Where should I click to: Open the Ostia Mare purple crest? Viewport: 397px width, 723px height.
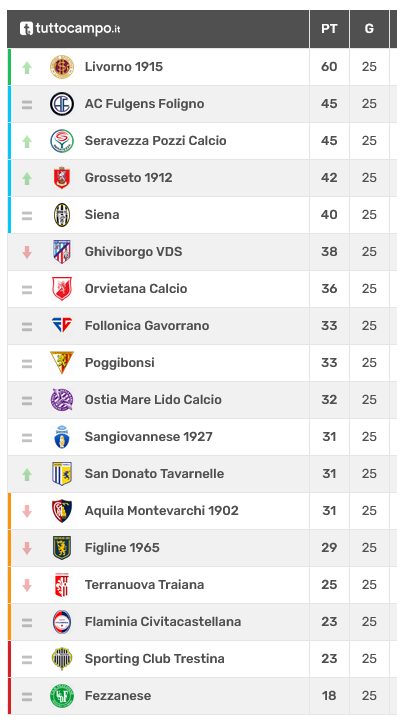[x=62, y=400]
